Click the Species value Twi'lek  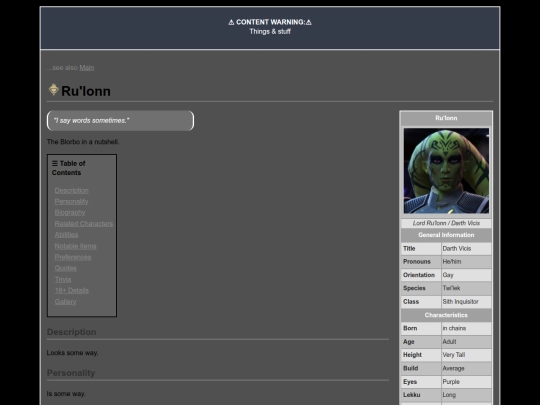click(466, 288)
